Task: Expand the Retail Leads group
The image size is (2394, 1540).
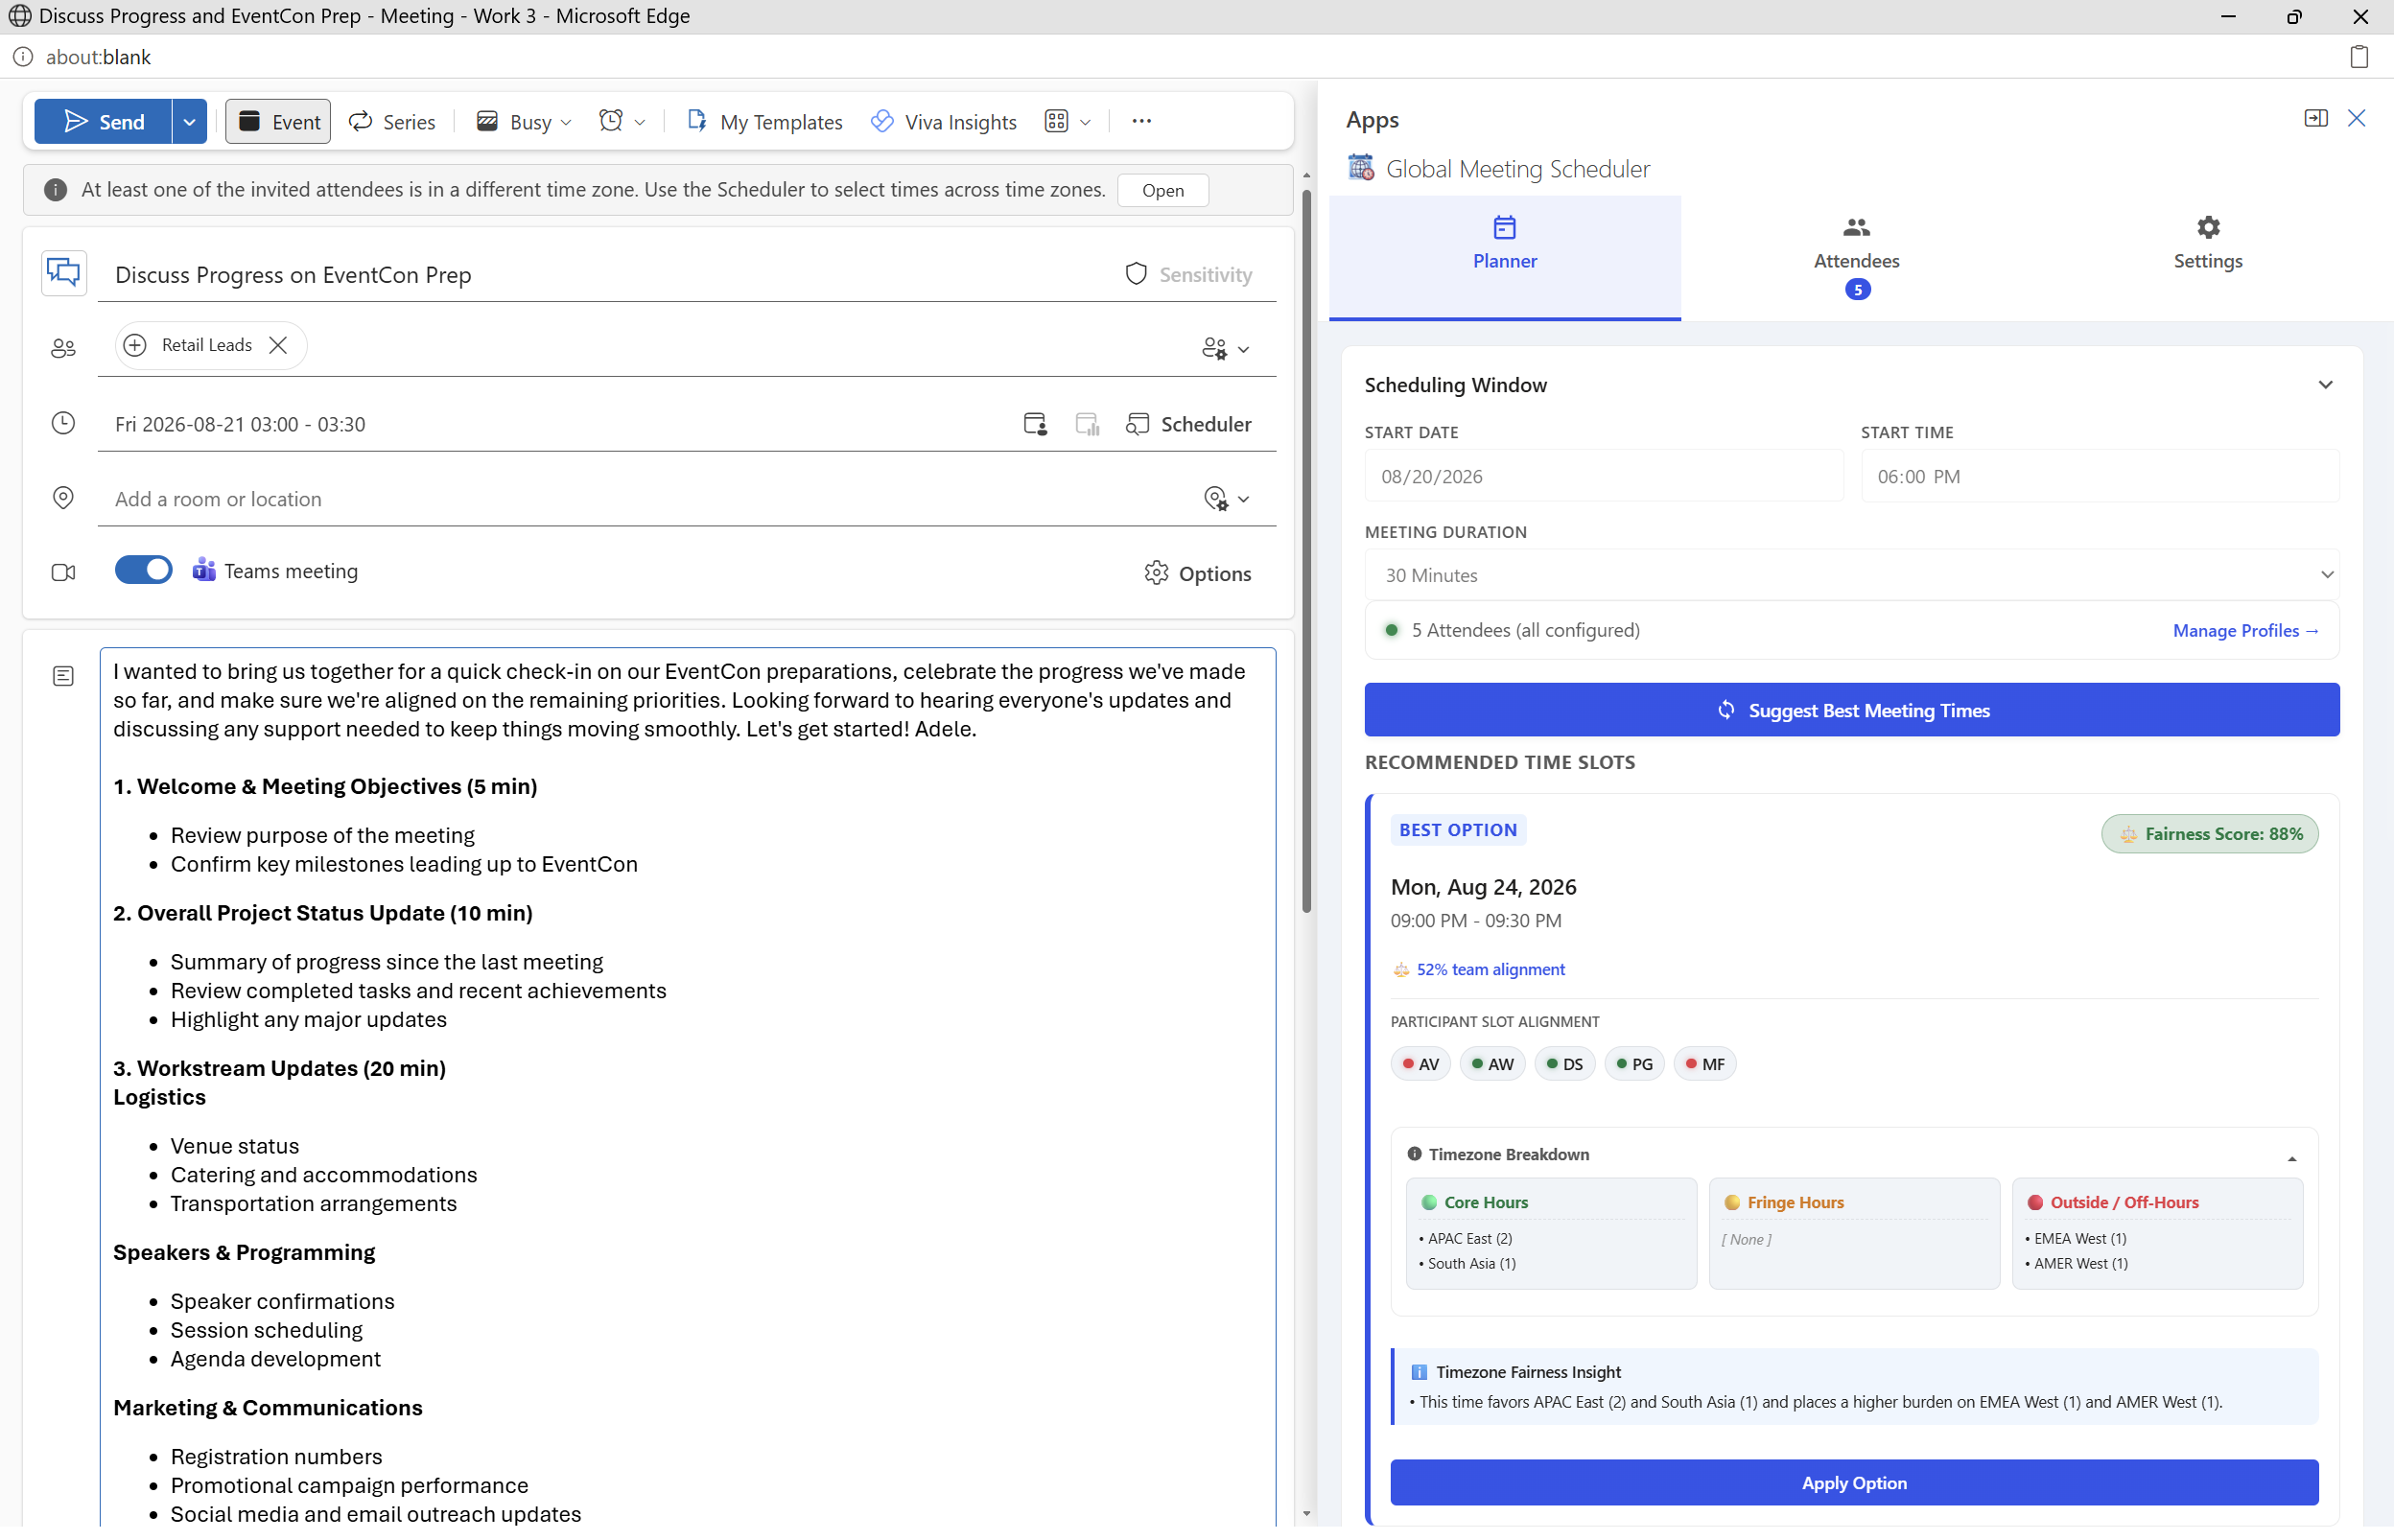Action: 135,345
